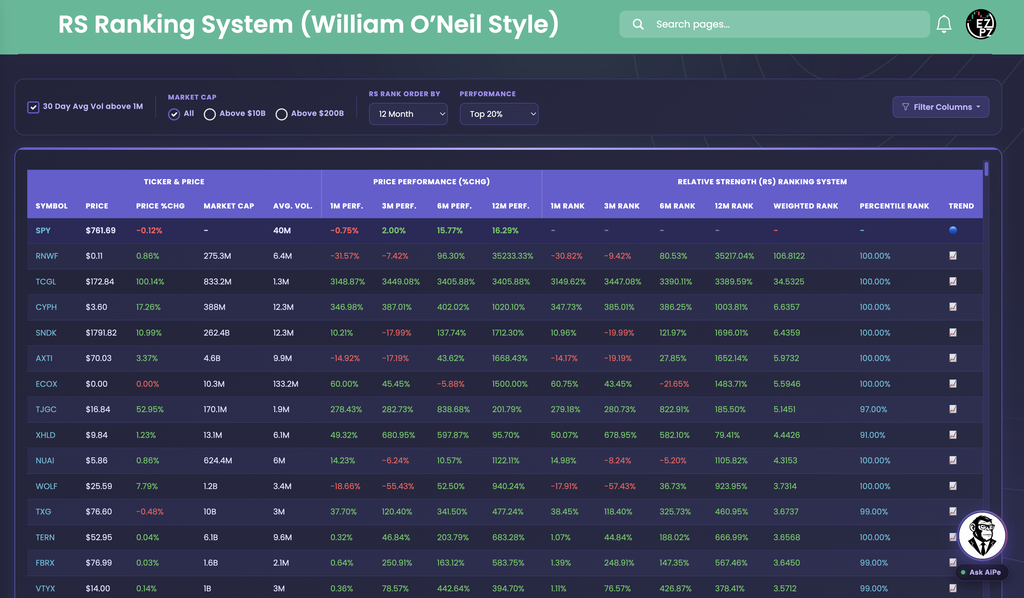Open trend chart icon for XHLD
1024x598 pixels.
click(x=953, y=435)
